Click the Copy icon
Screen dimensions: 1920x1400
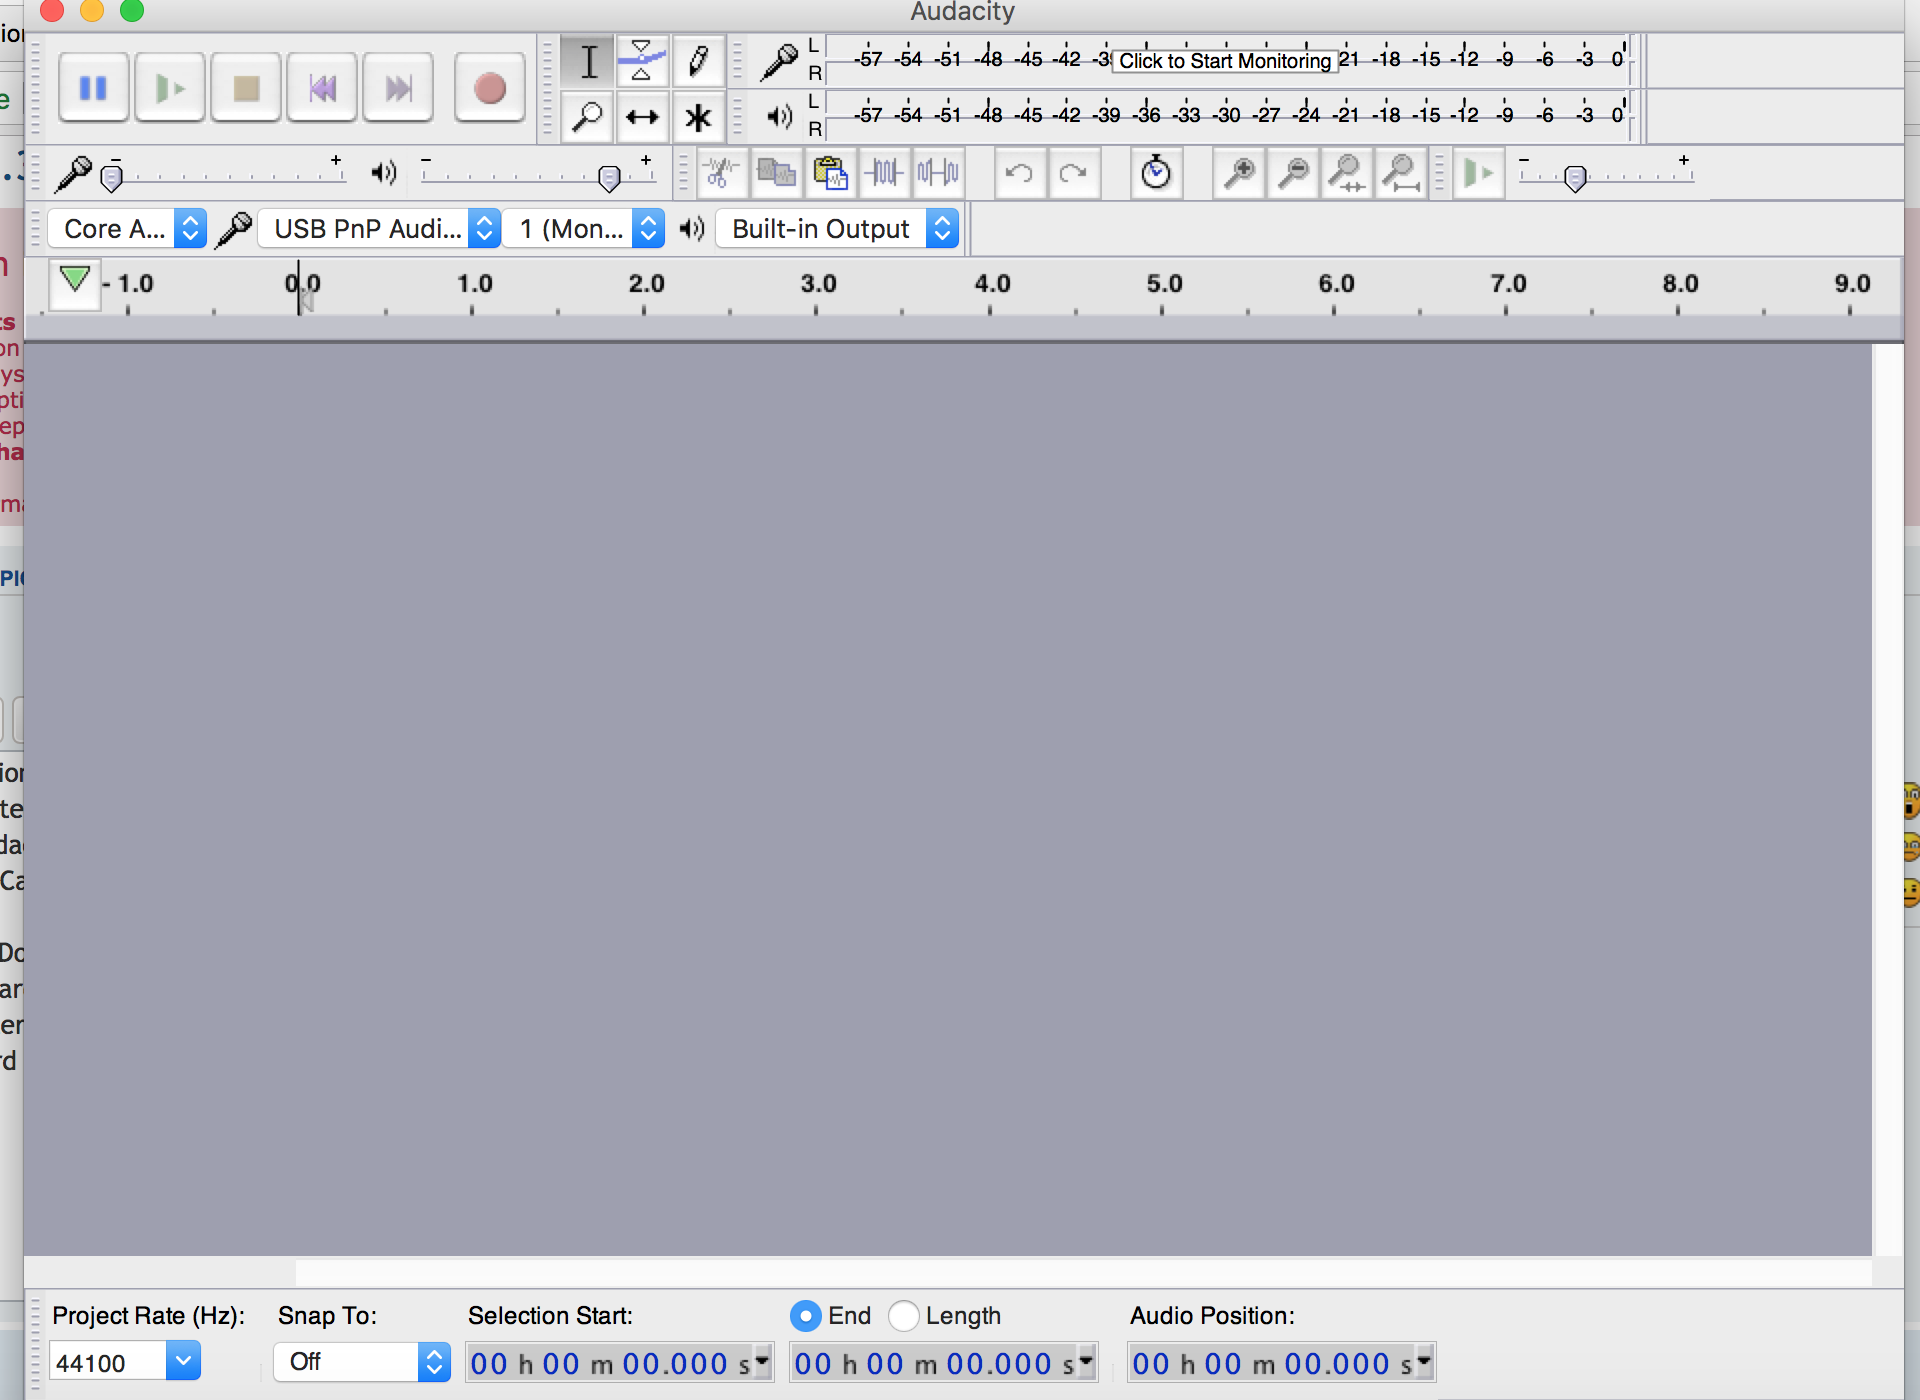point(776,173)
